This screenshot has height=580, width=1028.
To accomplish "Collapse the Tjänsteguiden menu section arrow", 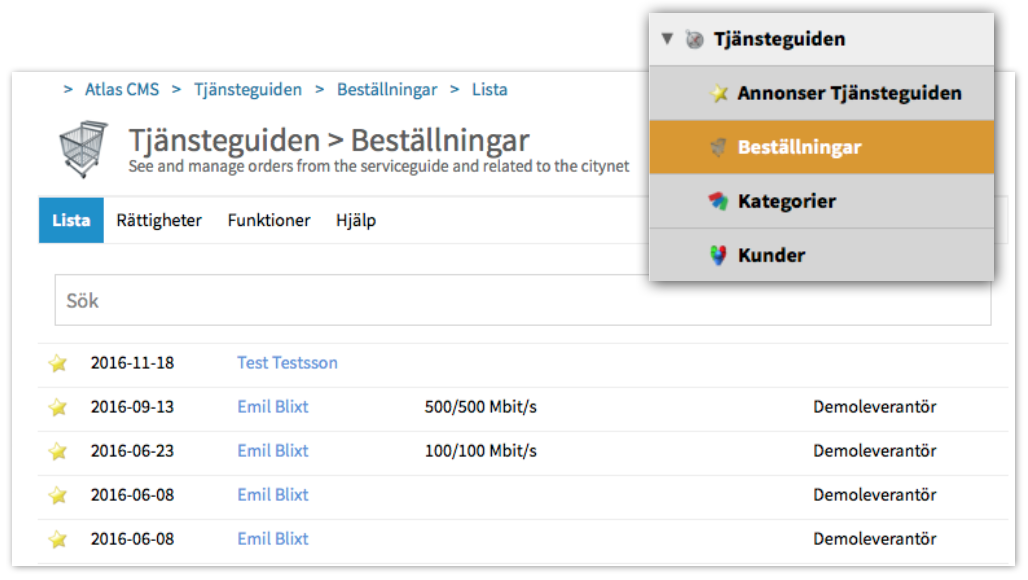I will coord(667,39).
